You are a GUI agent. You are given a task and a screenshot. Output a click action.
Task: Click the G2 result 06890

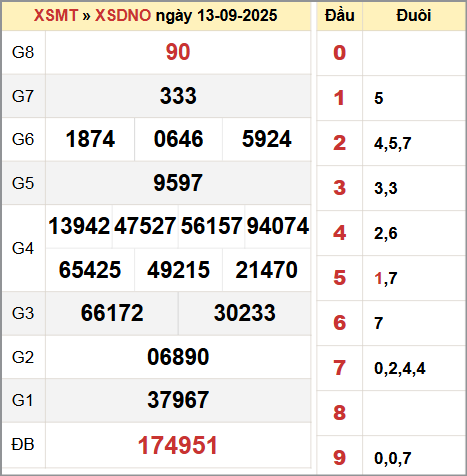point(178,357)
